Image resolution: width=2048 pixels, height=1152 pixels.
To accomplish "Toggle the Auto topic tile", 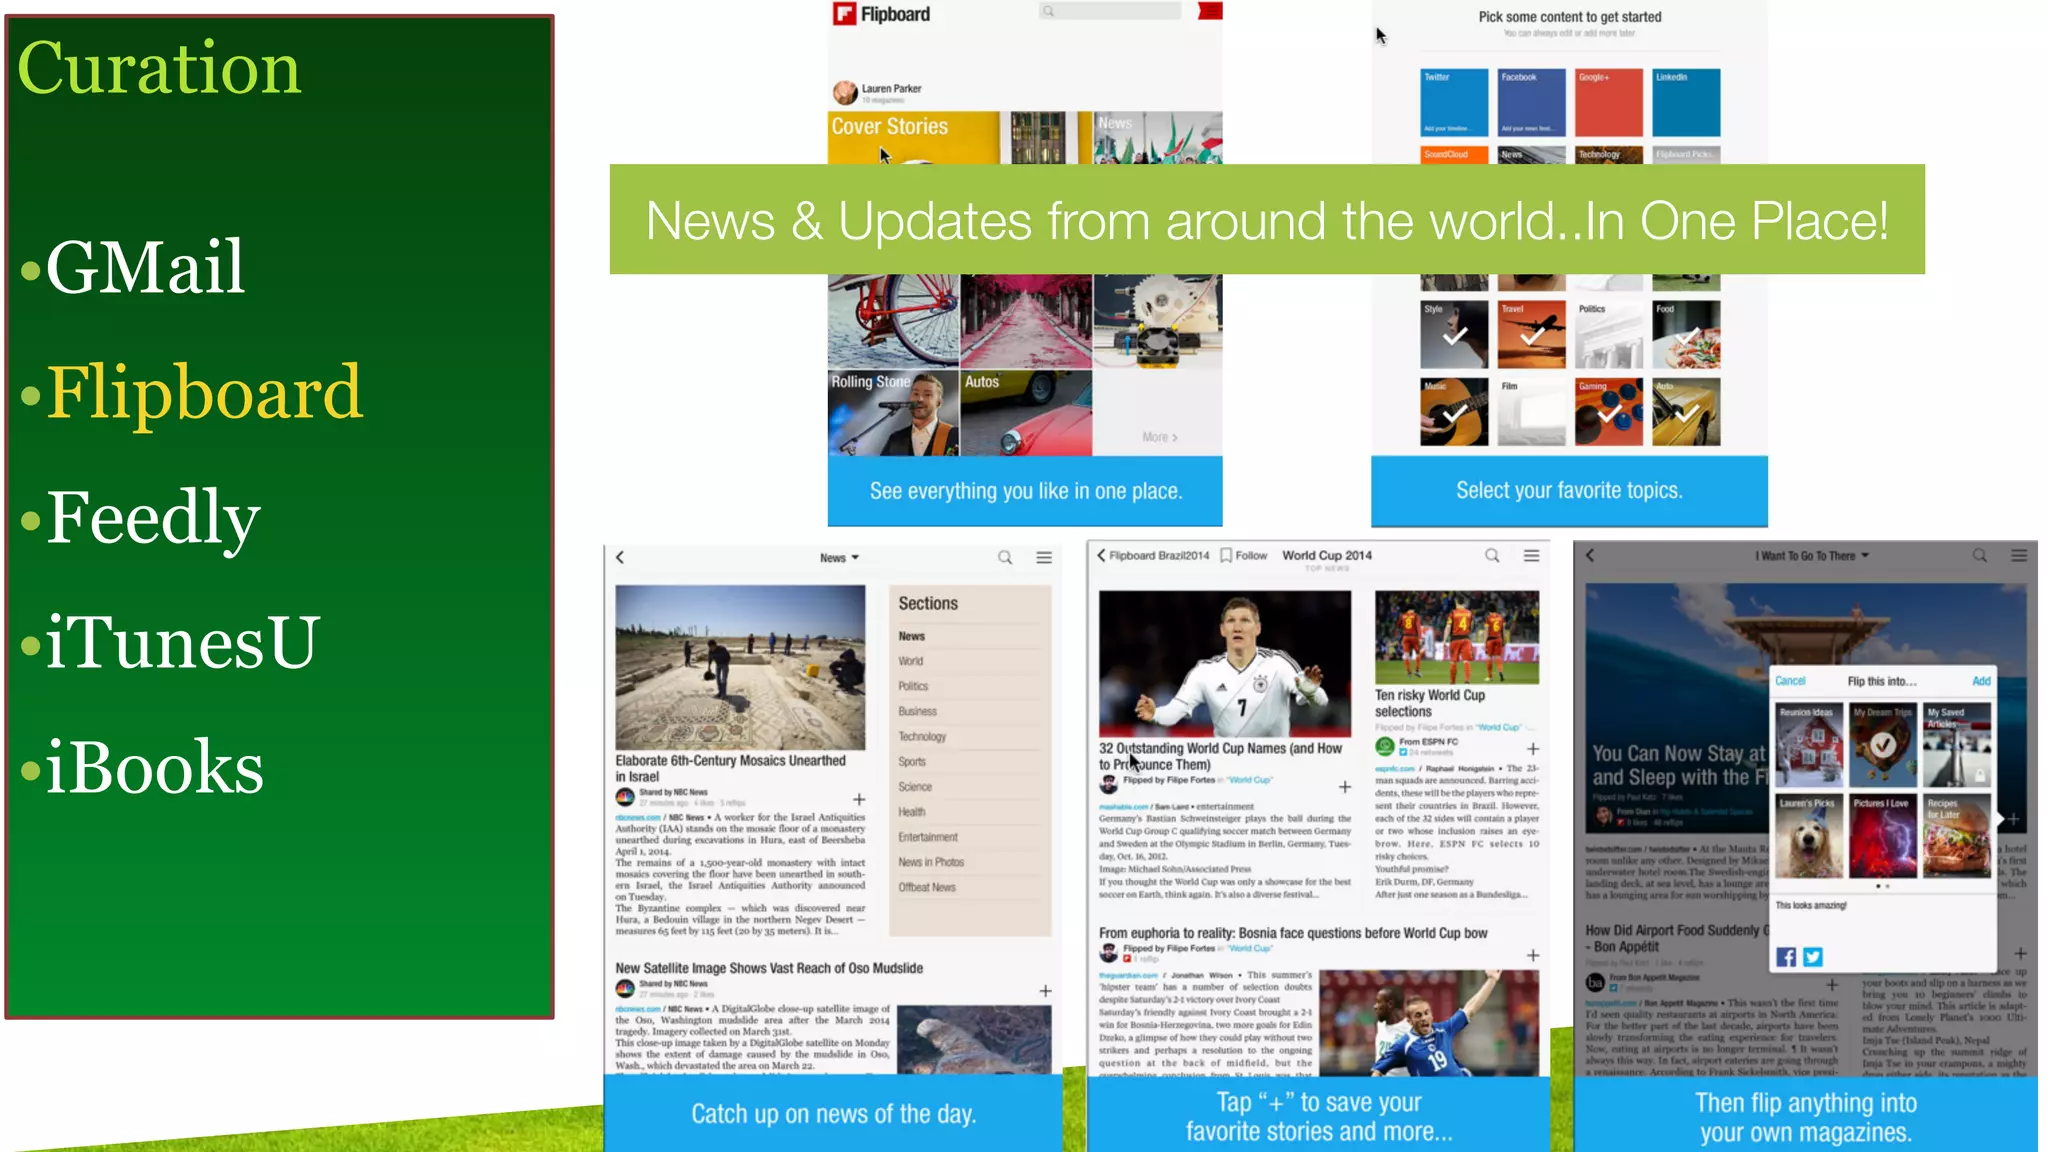I will pyautogui.click(x=1686, y=411).
